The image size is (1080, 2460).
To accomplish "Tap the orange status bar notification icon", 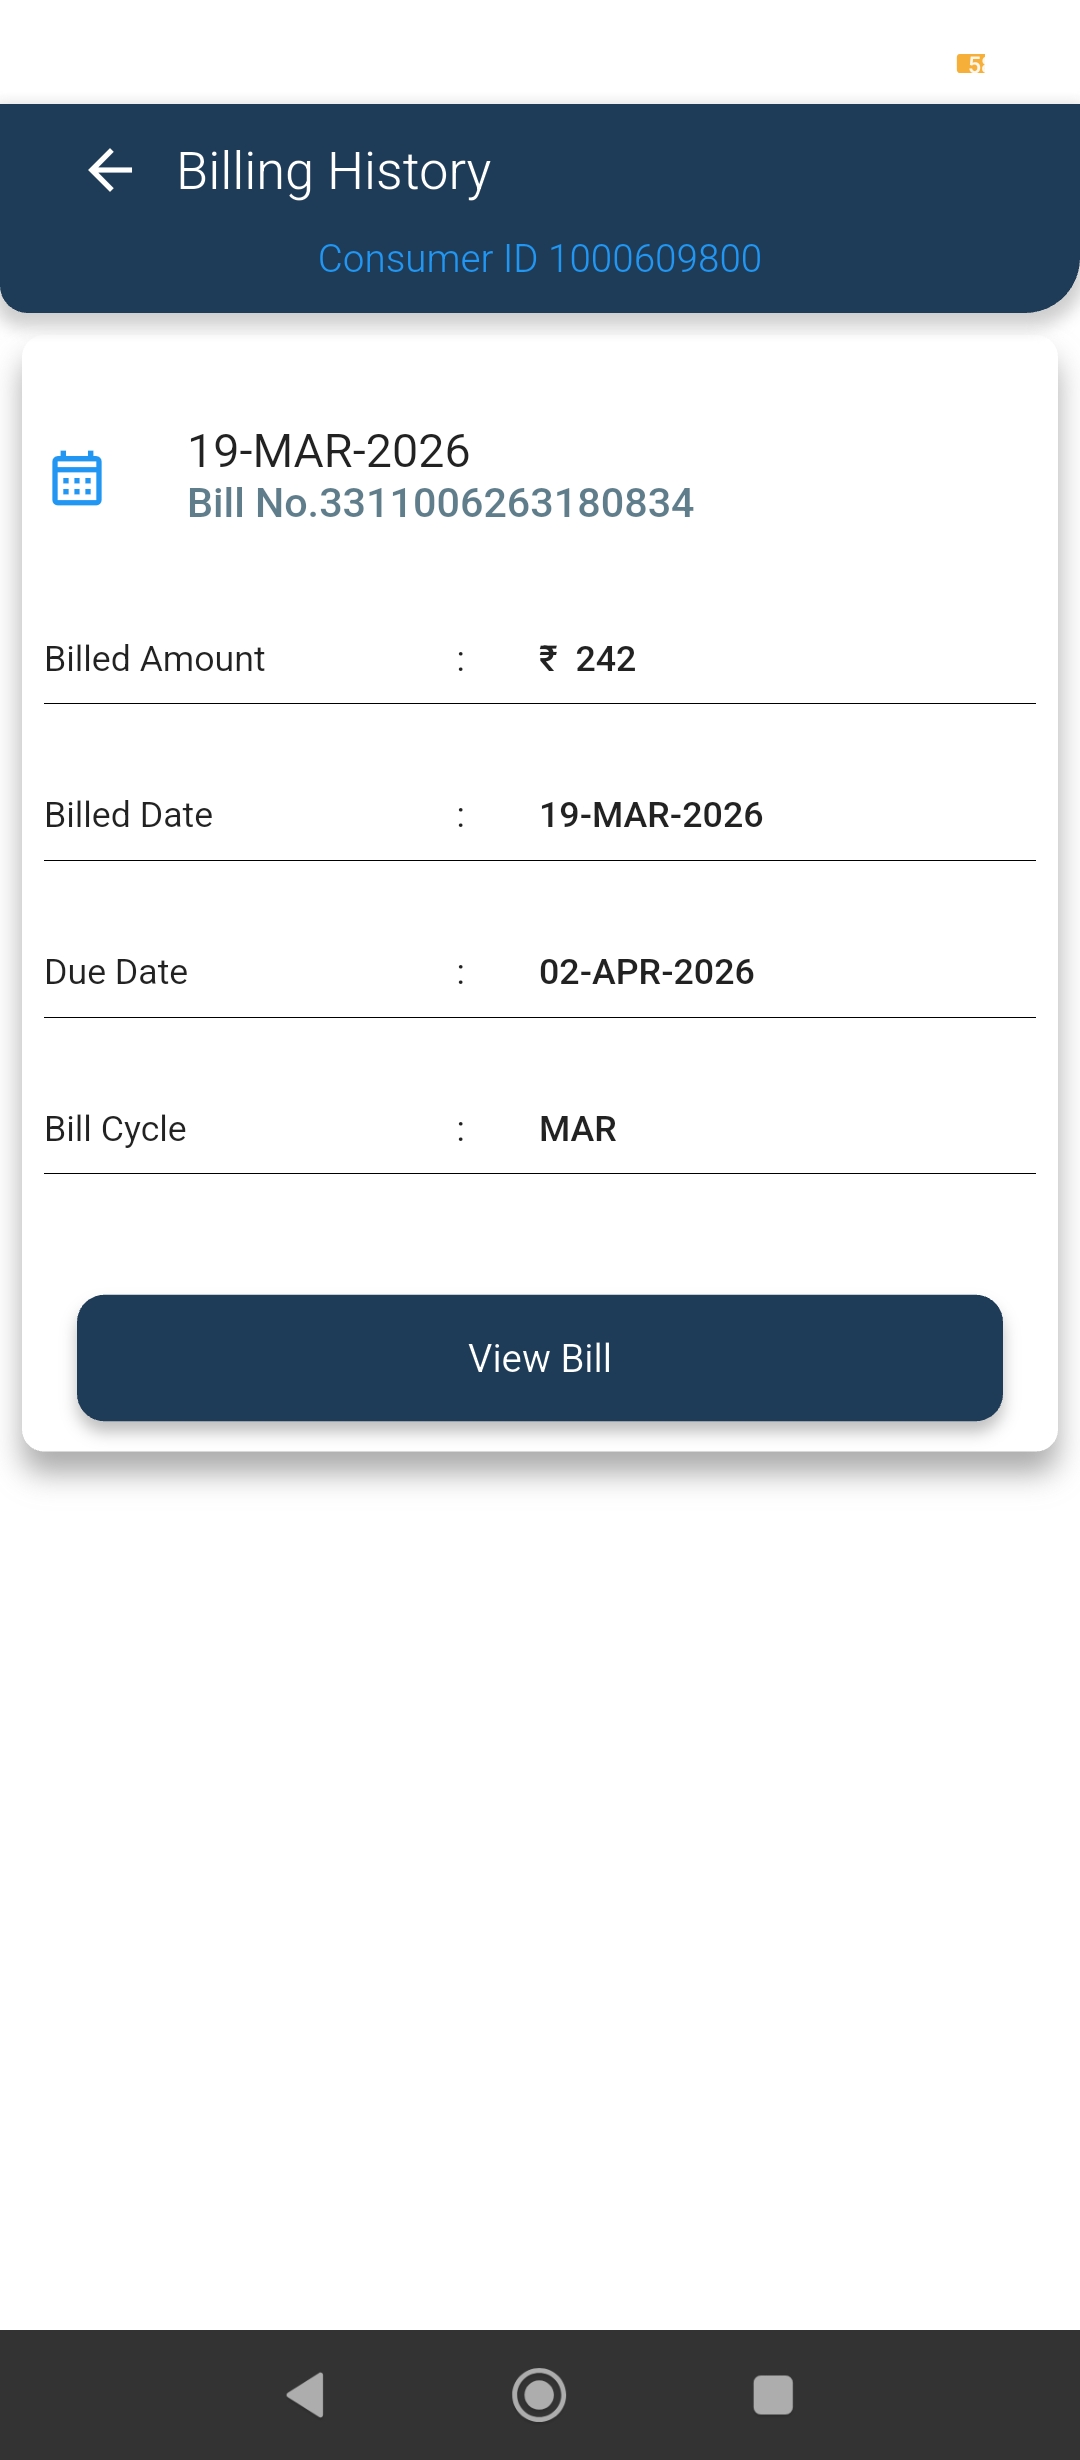I will point(971,64).
